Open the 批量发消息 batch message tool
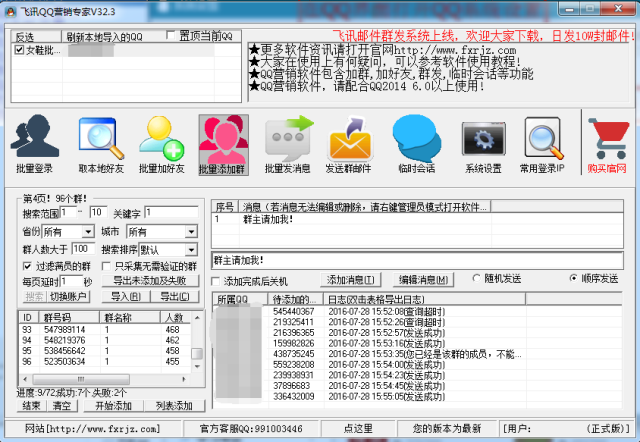This screenshot has width=640, height=442. tap(288, 145)
